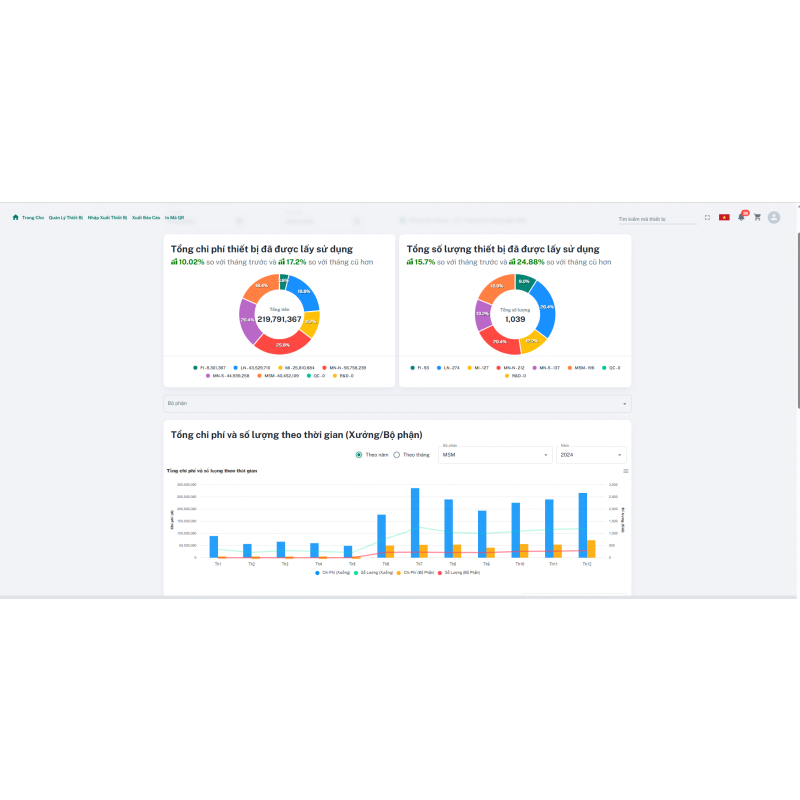Click purple slice of cost donut chart

[x=247, y=320]
